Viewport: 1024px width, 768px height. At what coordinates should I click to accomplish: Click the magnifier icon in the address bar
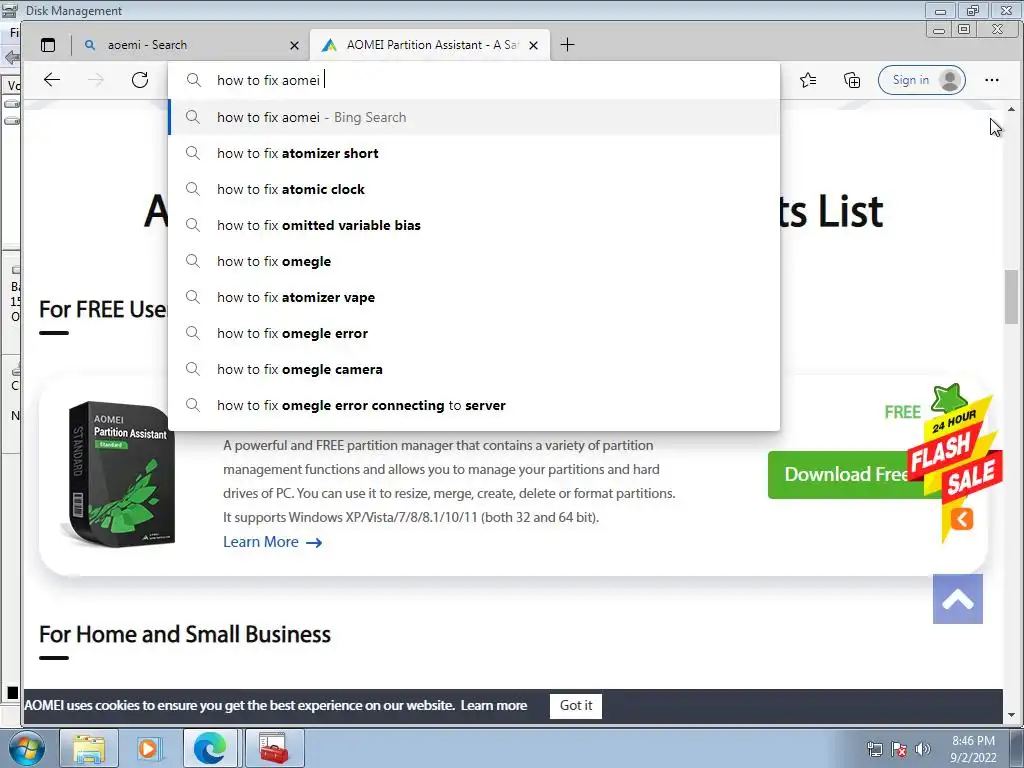pyautogui.click(x=193, y=80)
